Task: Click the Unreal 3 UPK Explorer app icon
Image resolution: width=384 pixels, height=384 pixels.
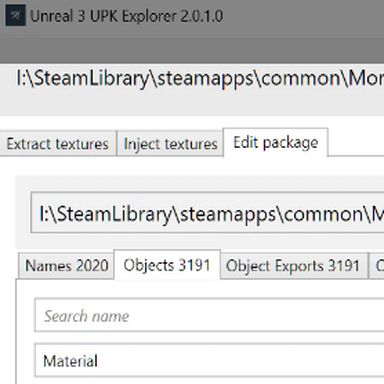Action: point(15,15)
